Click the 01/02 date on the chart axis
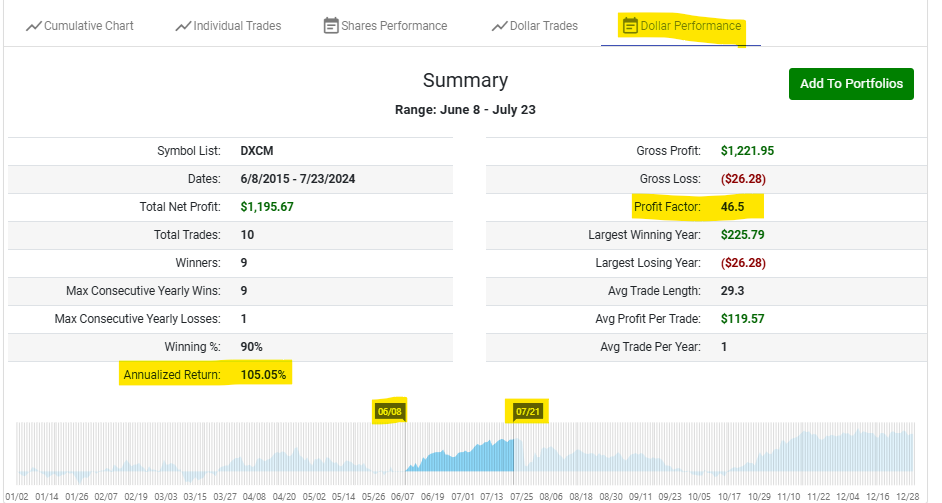 [17, 496]
